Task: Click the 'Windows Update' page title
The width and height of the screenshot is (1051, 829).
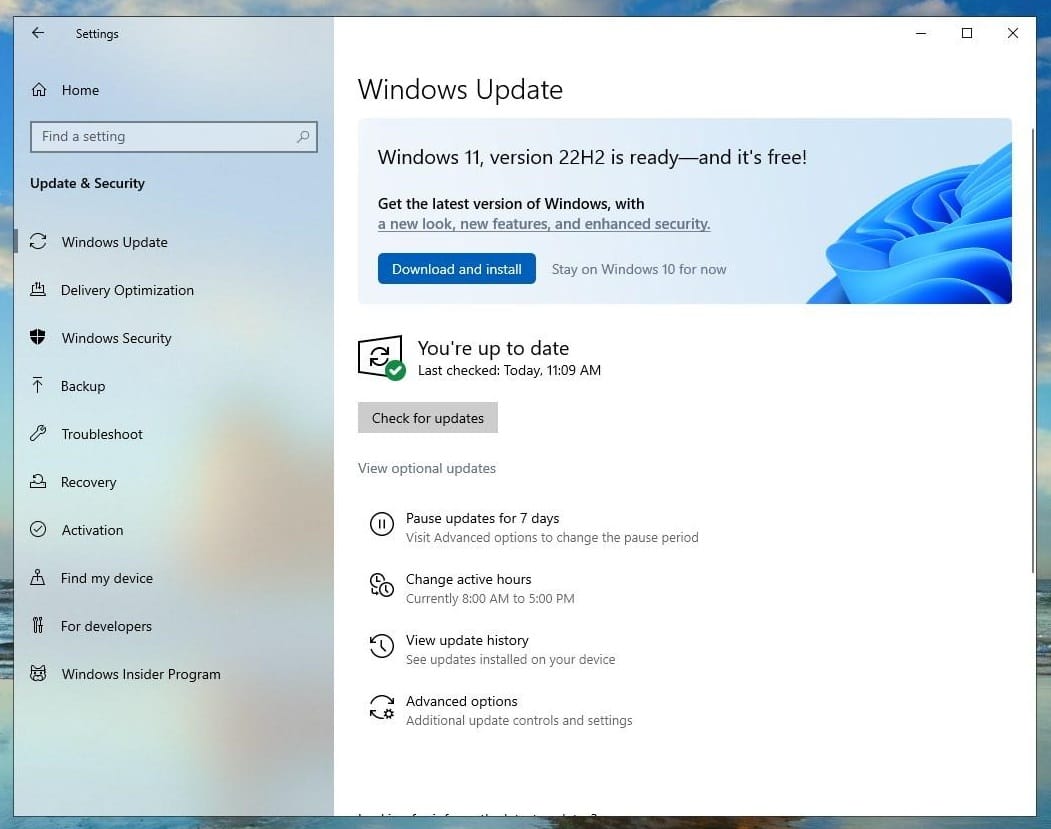Action: pyautogui.click(x=460, y=90)
